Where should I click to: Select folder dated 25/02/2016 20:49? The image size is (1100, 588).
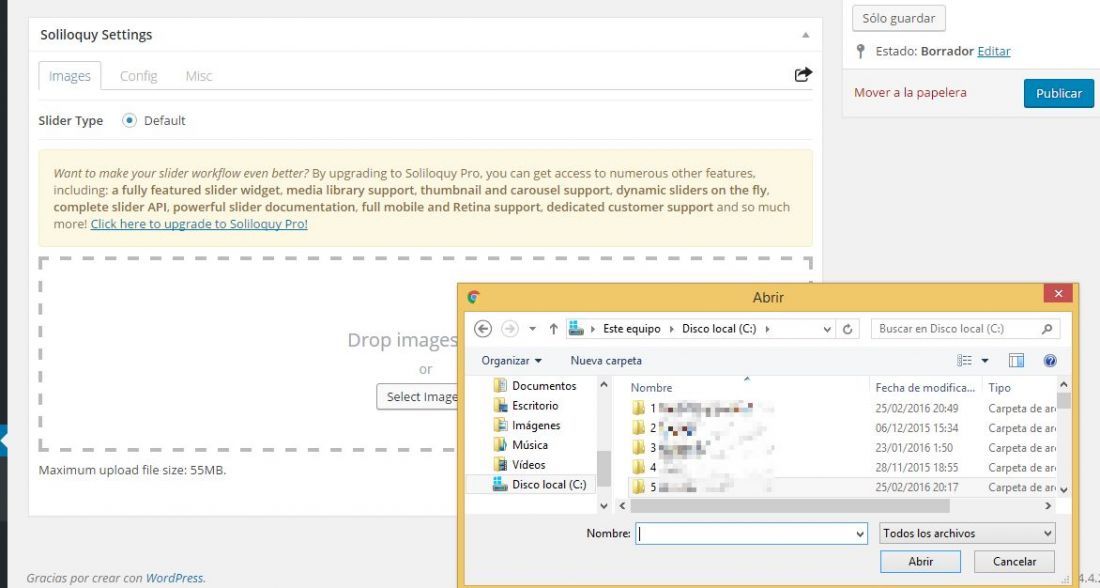844,408
